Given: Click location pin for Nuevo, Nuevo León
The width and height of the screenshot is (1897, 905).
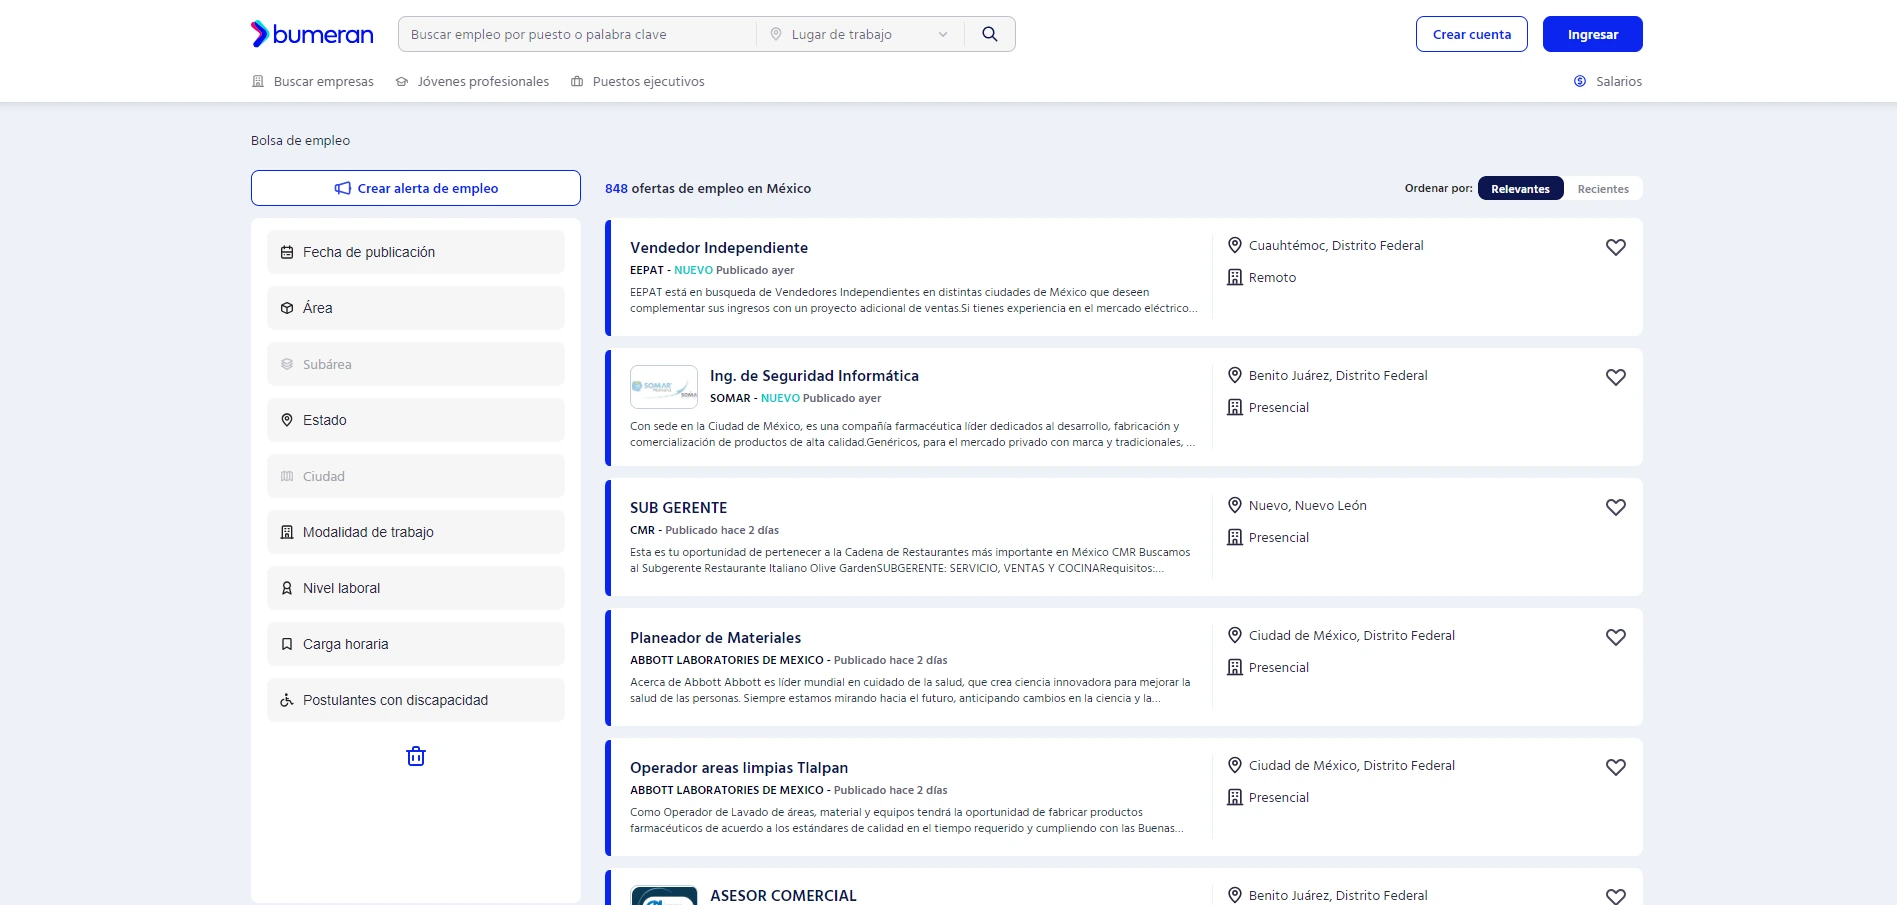Looking at the screenshot, I should coord(1235,505).
